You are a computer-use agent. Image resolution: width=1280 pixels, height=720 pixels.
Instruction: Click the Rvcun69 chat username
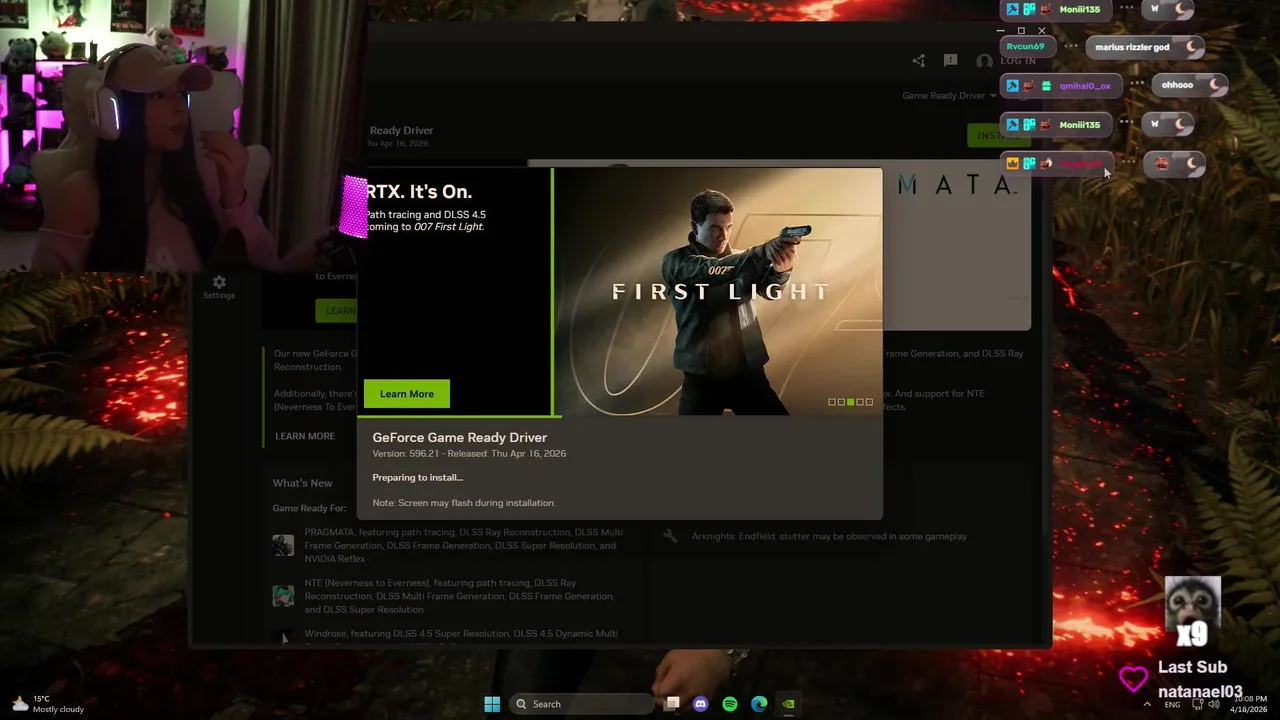(1025, 47)
